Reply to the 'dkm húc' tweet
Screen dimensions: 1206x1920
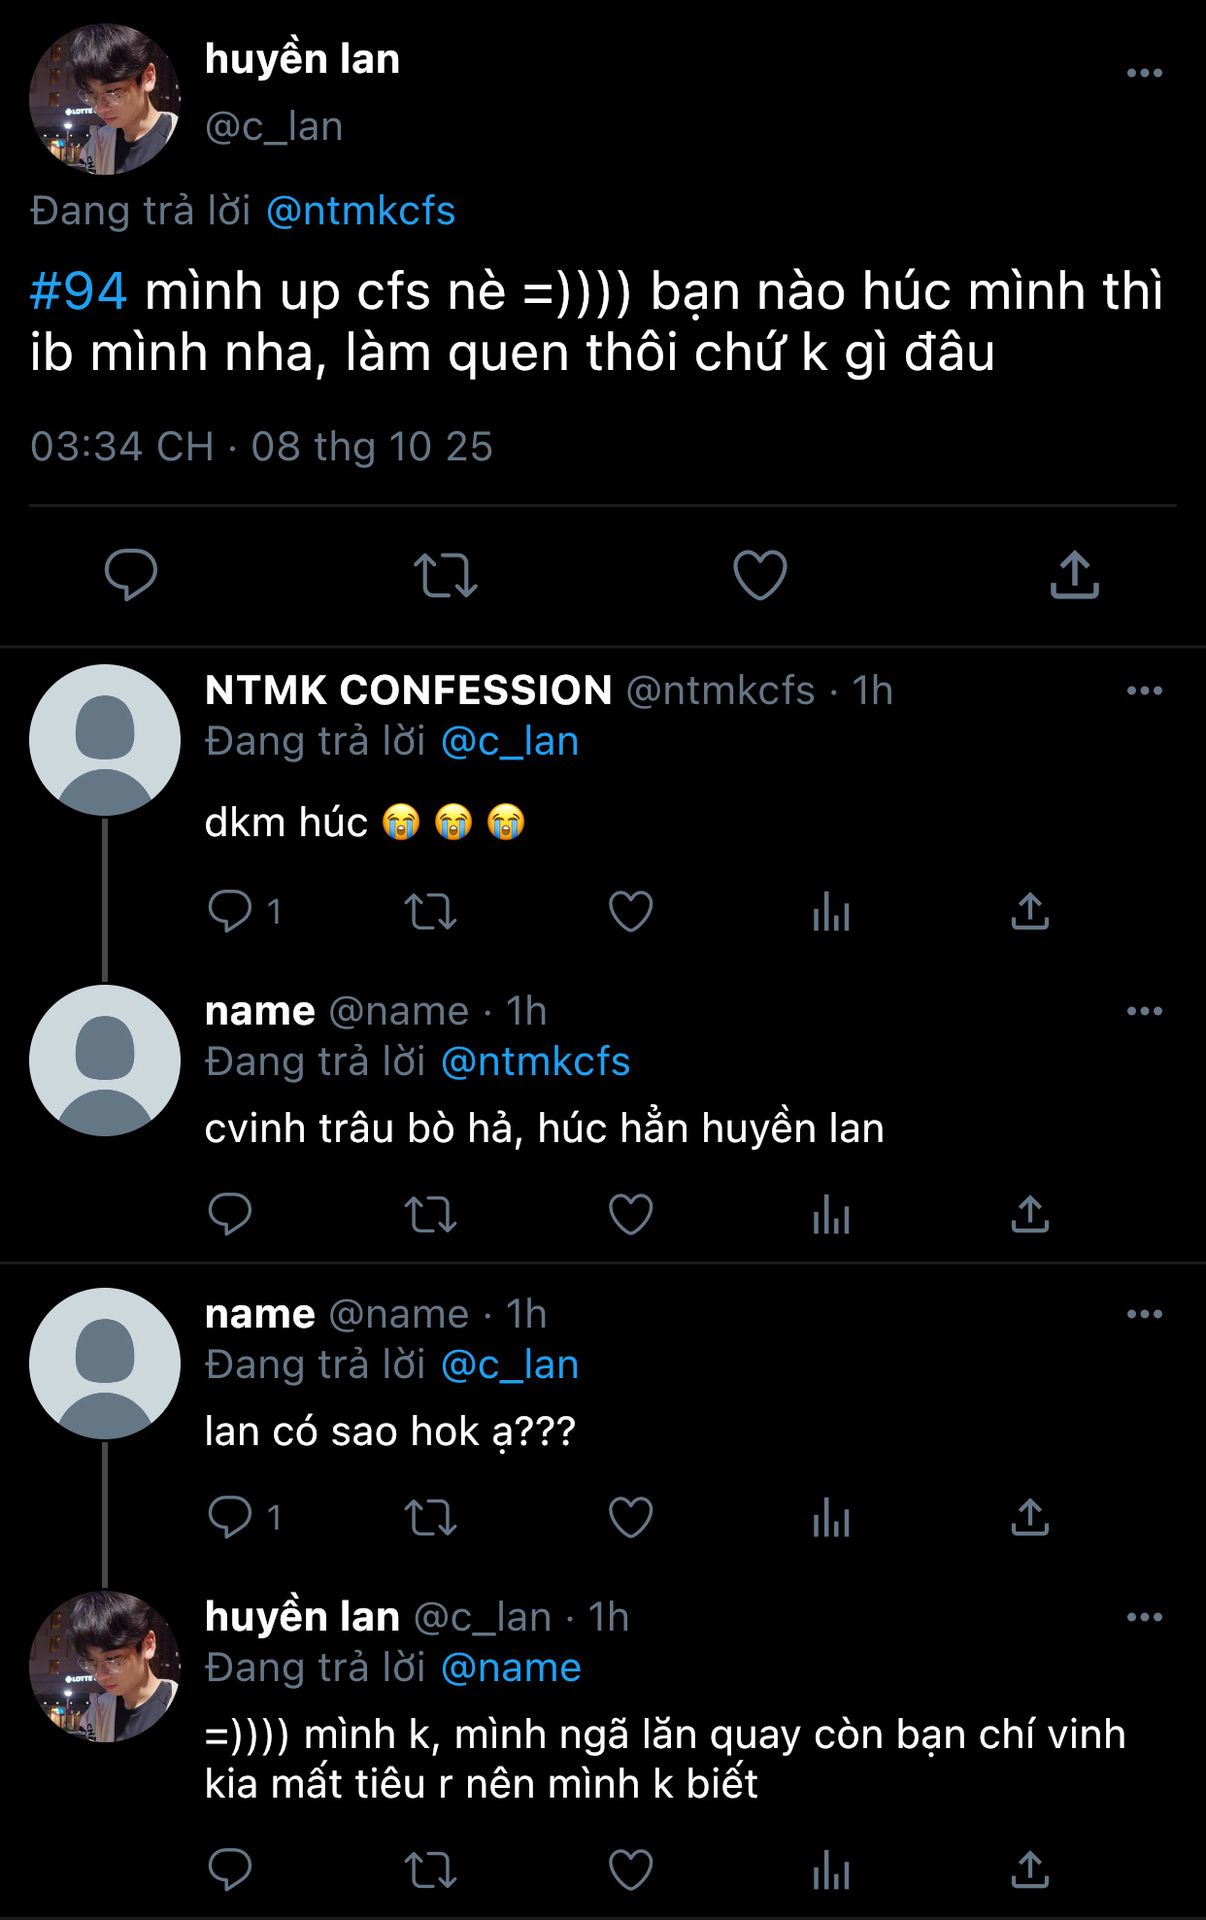(230, 912)
